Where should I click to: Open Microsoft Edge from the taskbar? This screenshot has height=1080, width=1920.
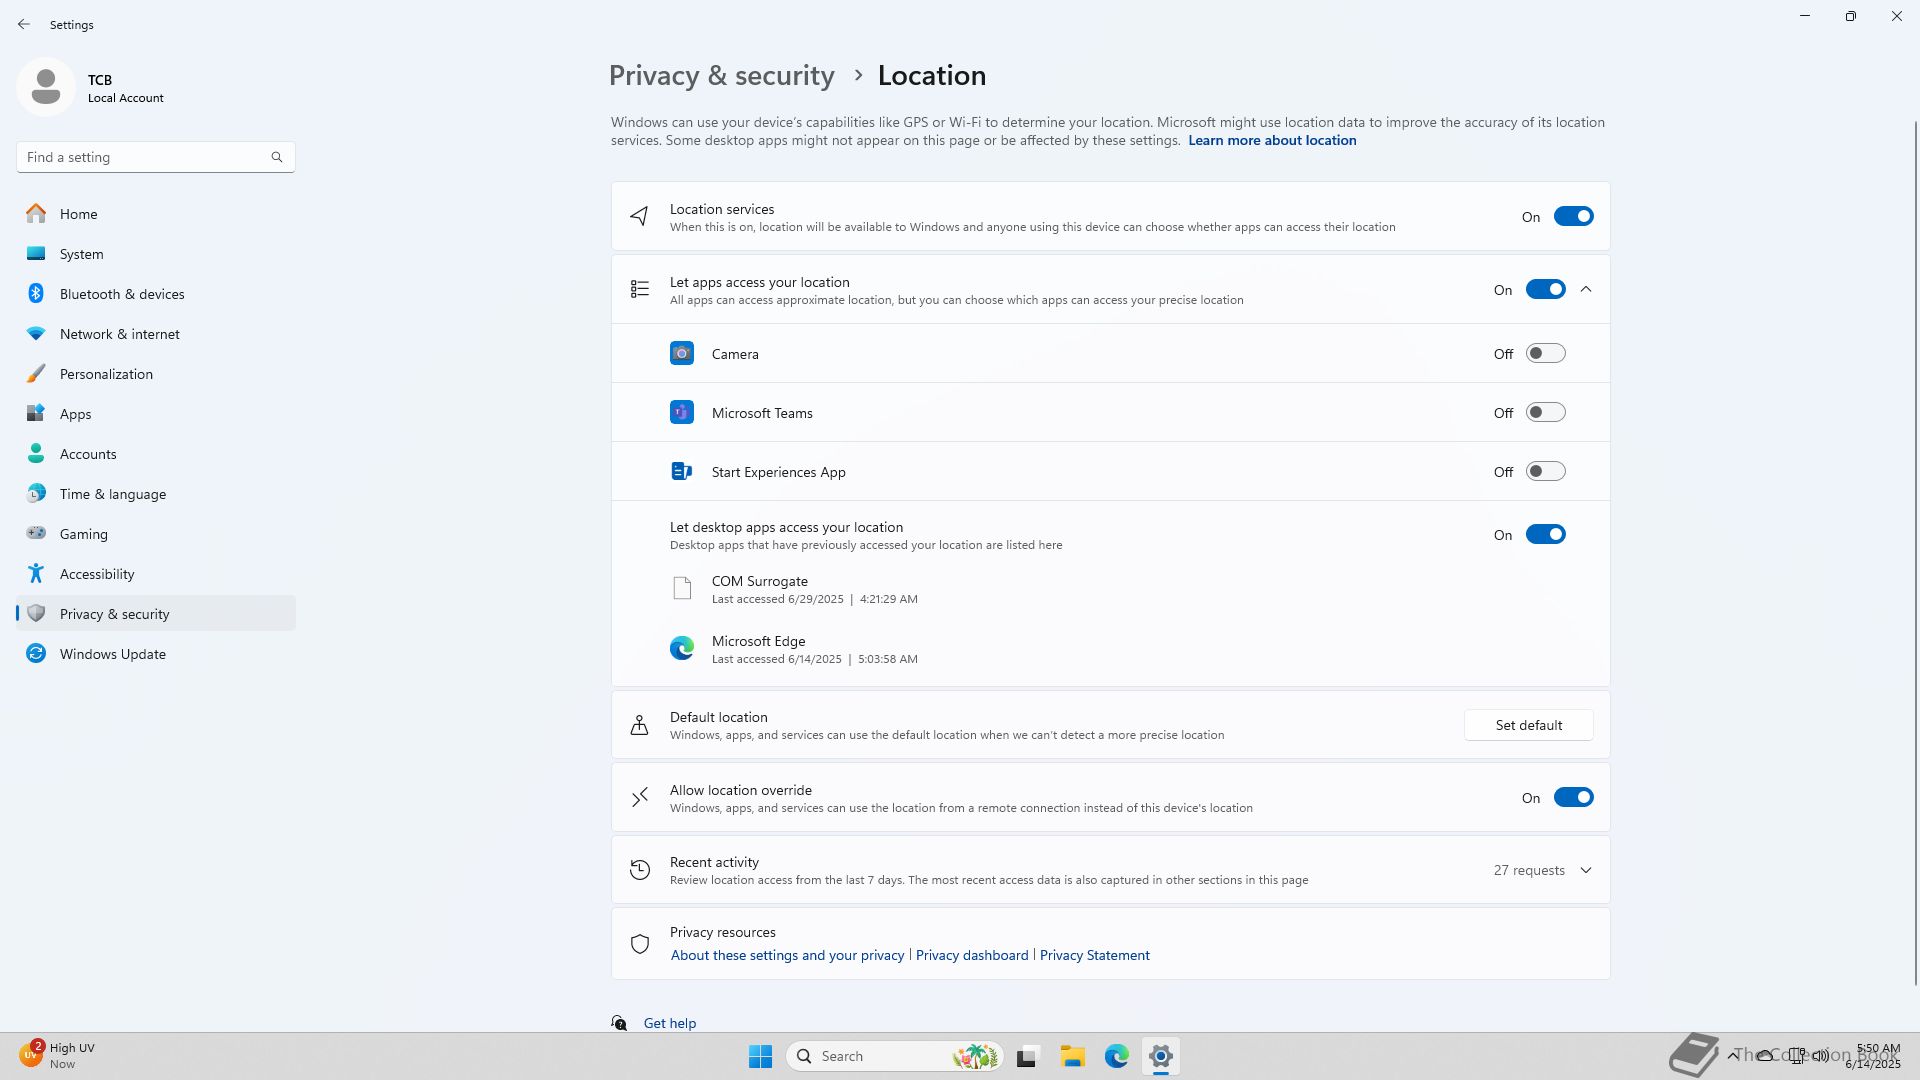(x=1116, y=1056)
